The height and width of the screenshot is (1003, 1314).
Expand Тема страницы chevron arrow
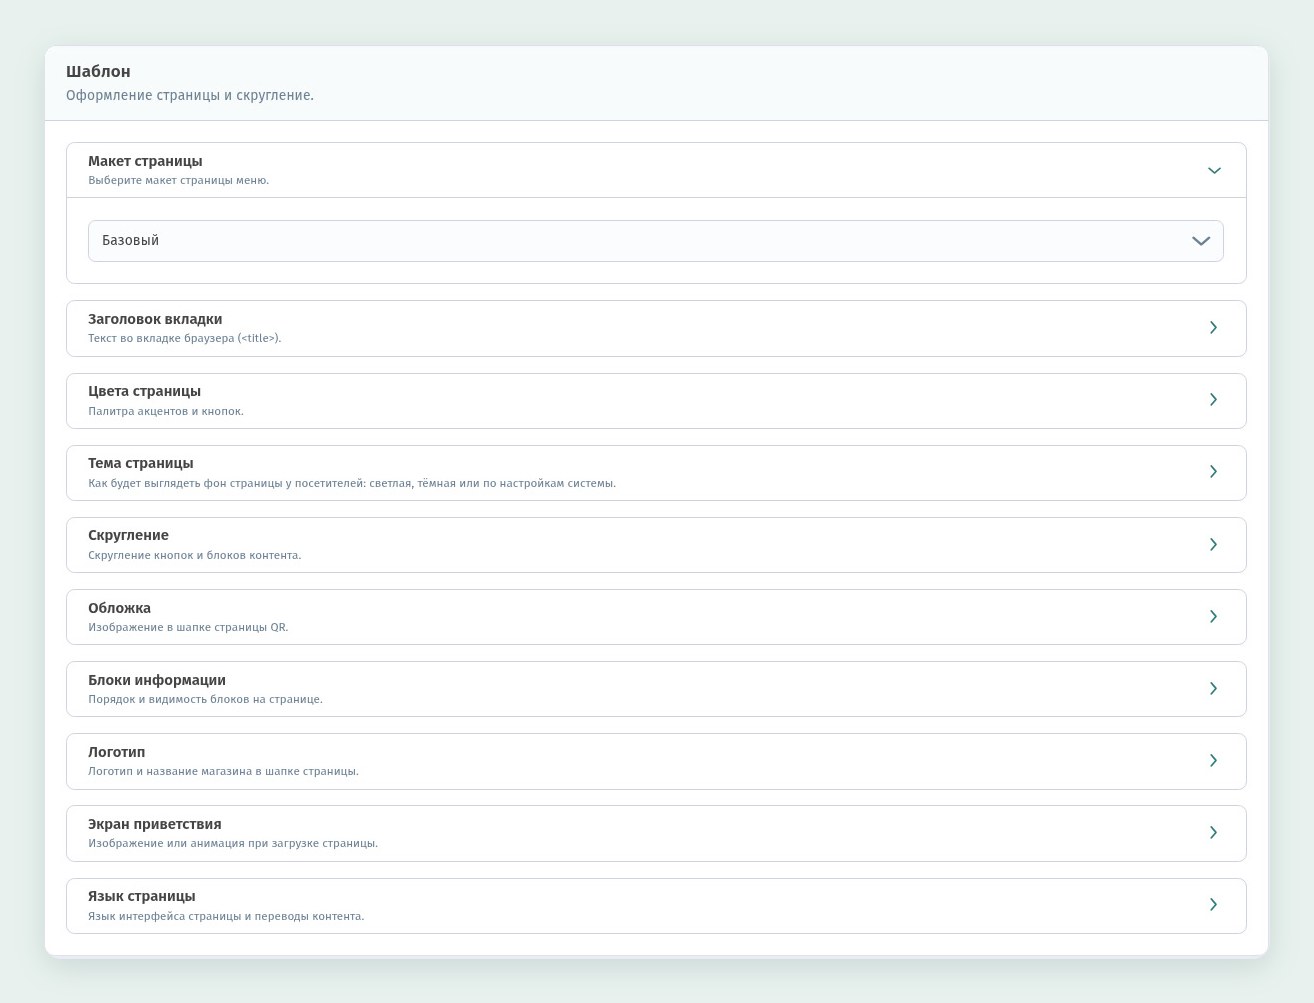click(1213, 472)
